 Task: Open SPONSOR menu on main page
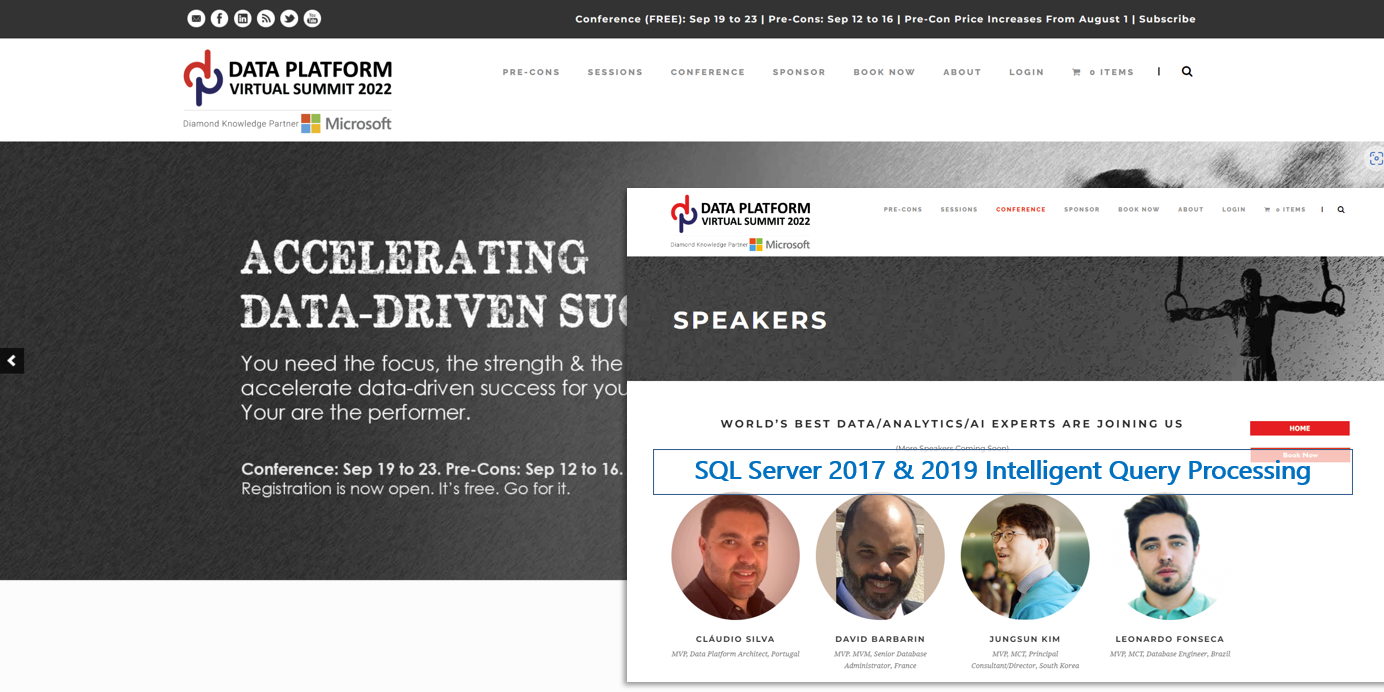click(x=799, y=72)
